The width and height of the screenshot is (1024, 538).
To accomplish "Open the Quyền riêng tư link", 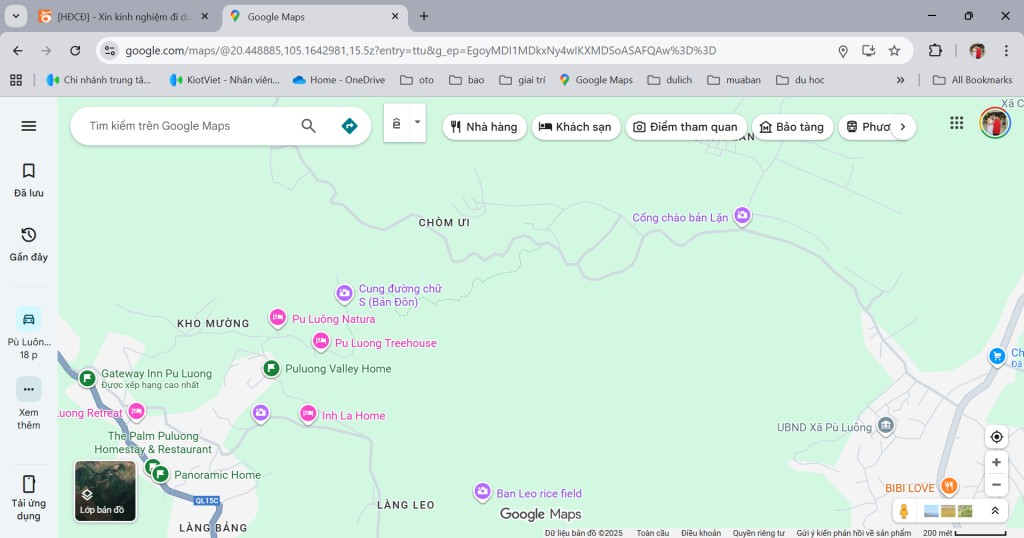I will [758, 533].
